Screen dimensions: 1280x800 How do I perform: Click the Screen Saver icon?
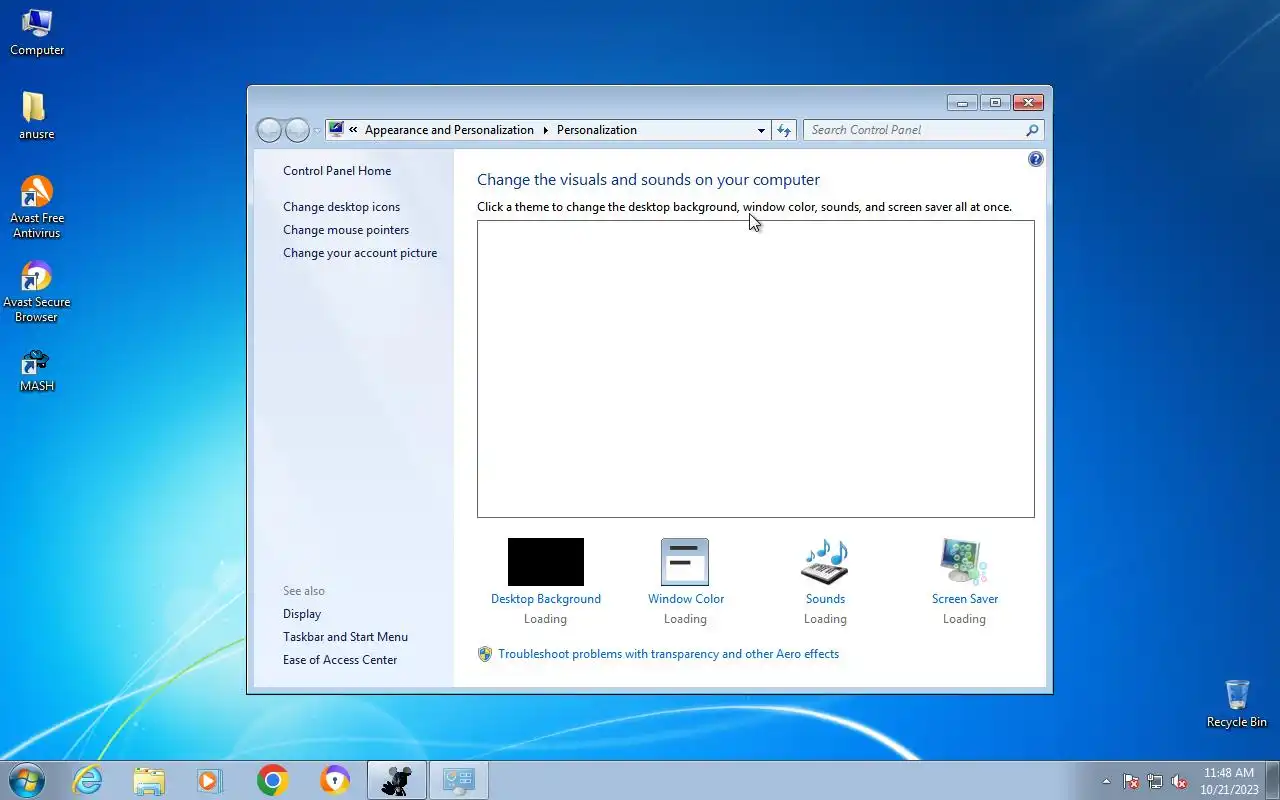pos(964,562)
